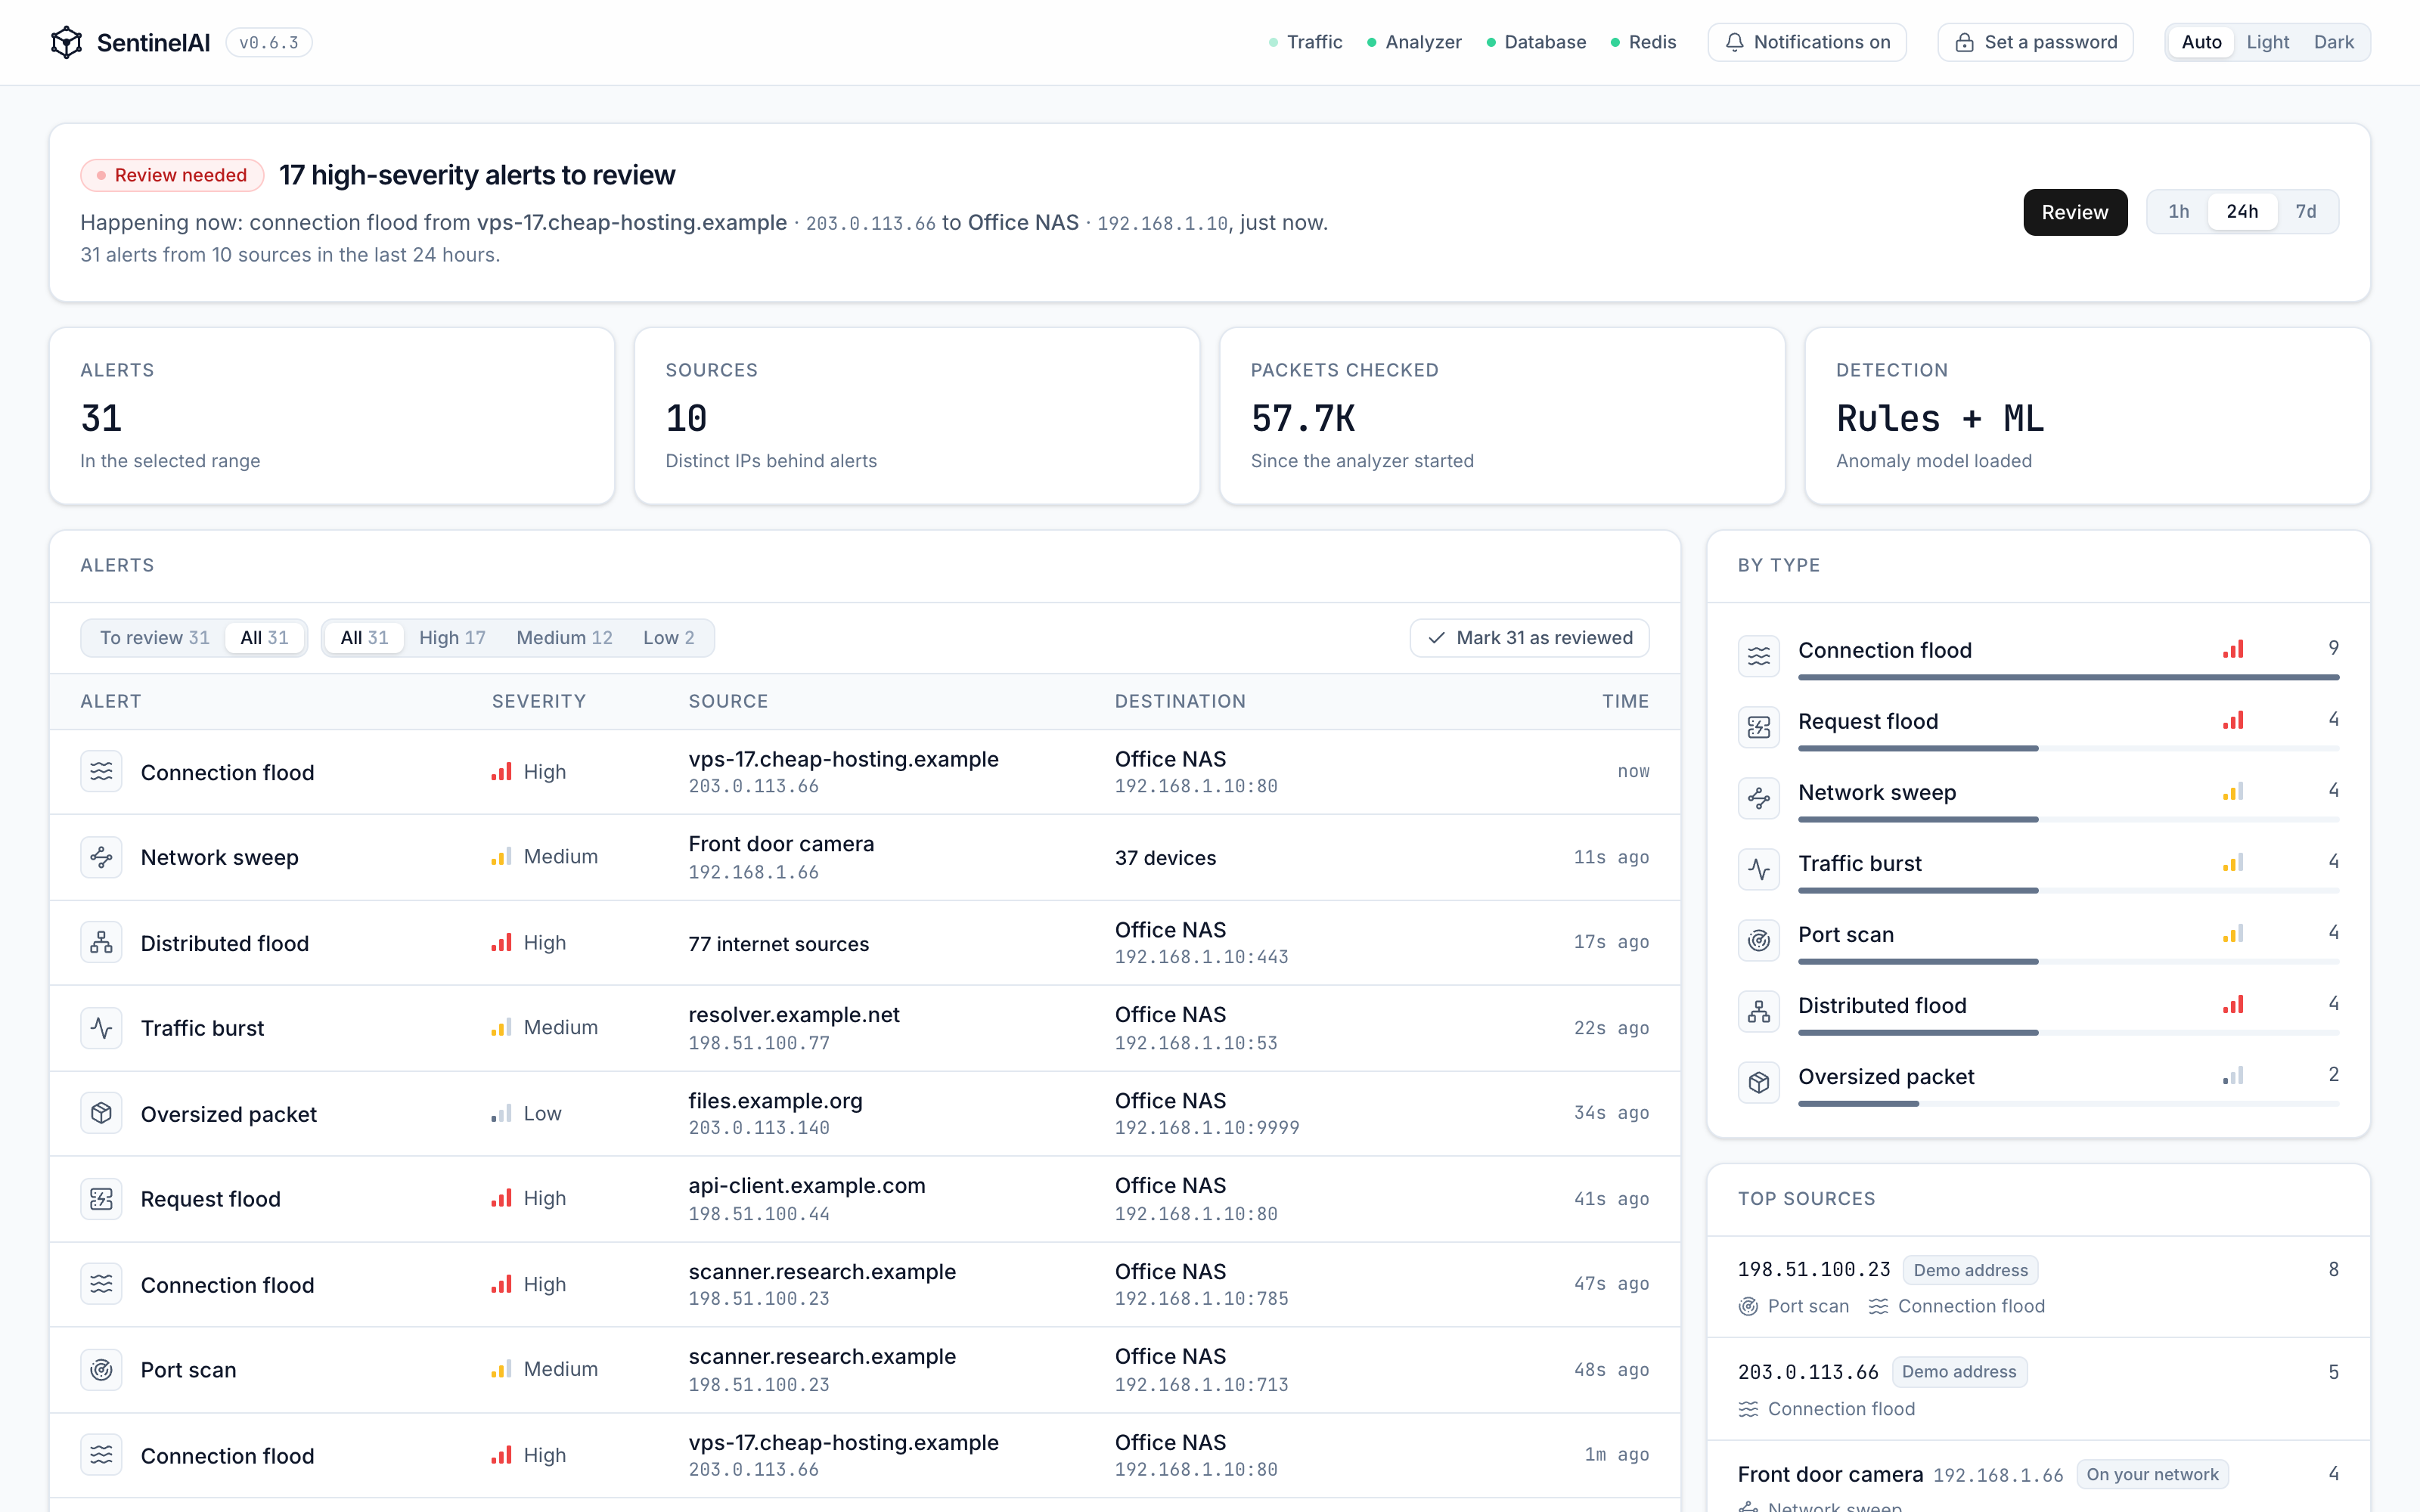
Task: Click the Distributed flood icon in 77 internet sources row
Action: click(101, 942)
